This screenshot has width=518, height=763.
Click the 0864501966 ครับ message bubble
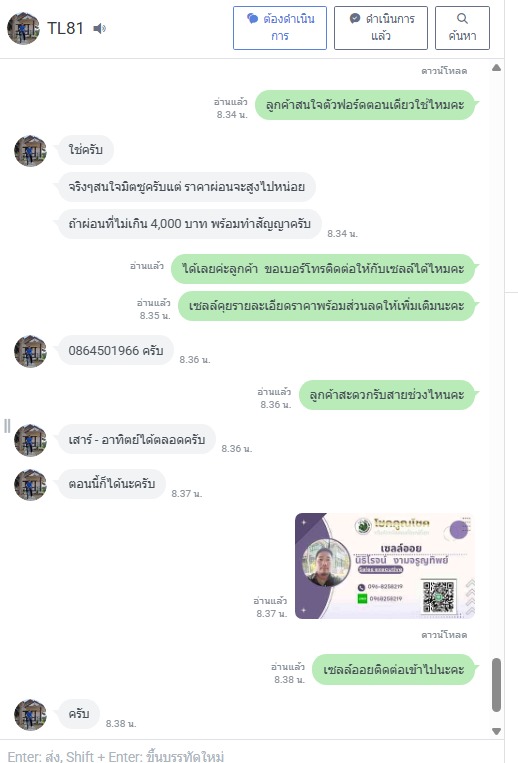point(116,350)
